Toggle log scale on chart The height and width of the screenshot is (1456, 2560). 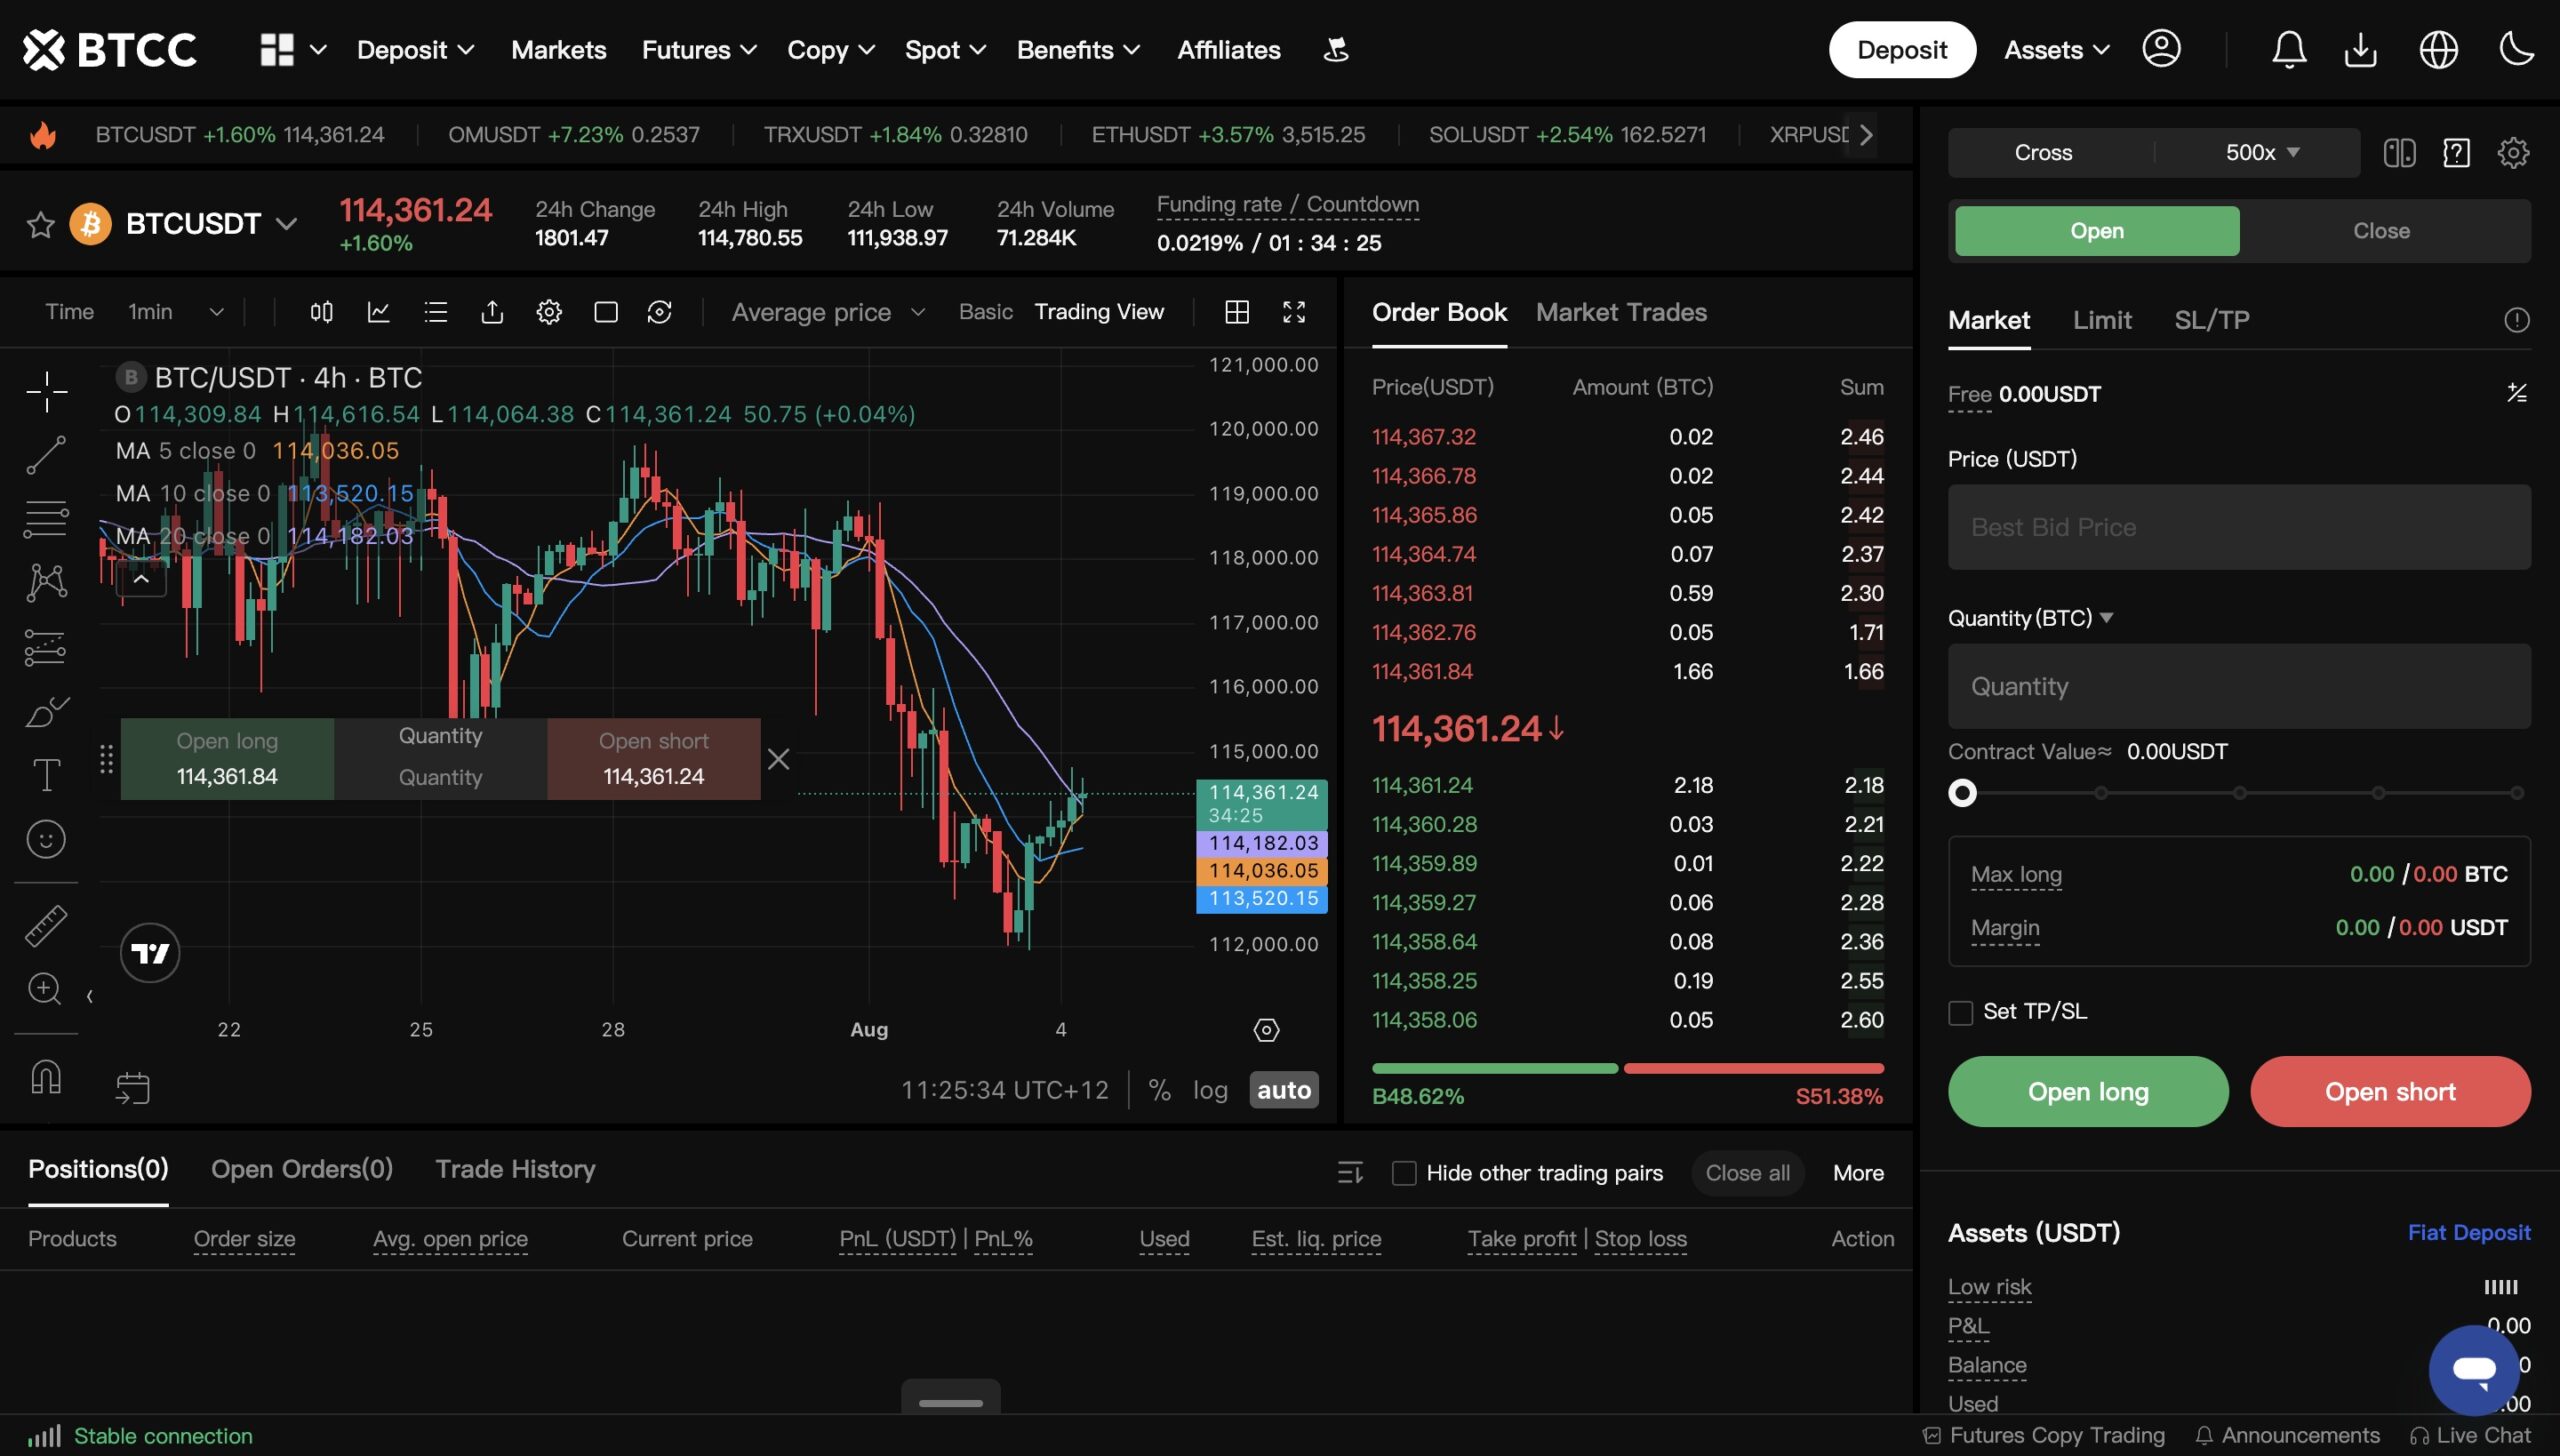pyautogui.click(x=1210, y=1090)
